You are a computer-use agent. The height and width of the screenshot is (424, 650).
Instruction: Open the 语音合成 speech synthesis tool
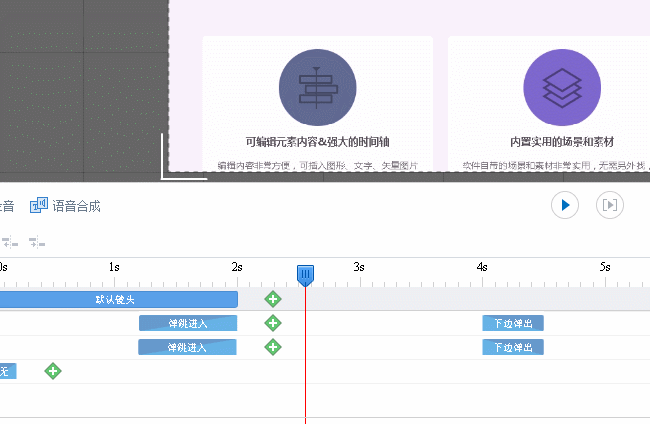[x=65, y=206]
